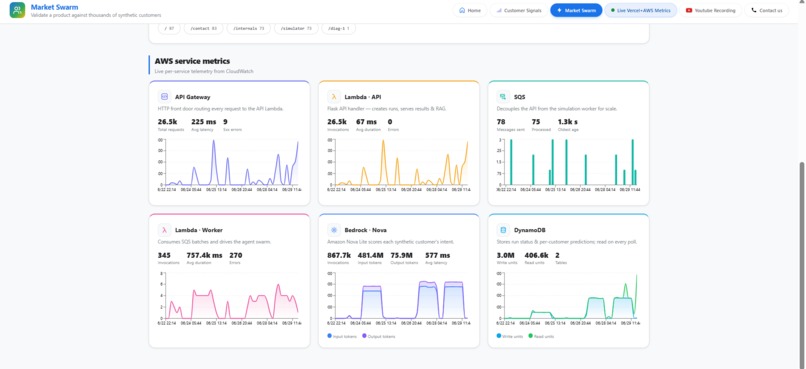This screenshot has width=806, height=369.
Task: Click the "78" Messages sent value
Action: coord(501,122)
